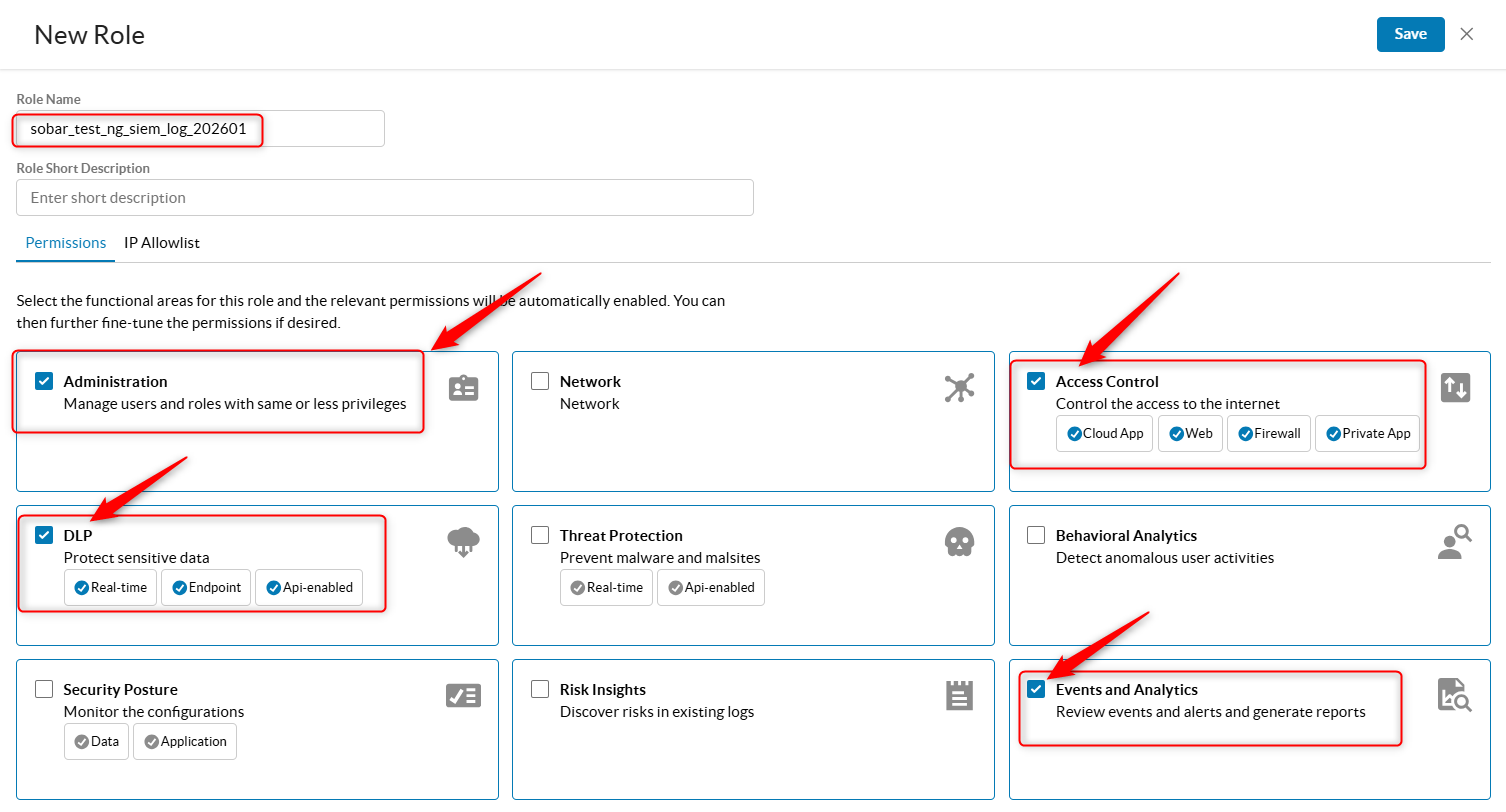Switch to the IP Allowlist tab
1506x812 pixels.
coord(161,243)
